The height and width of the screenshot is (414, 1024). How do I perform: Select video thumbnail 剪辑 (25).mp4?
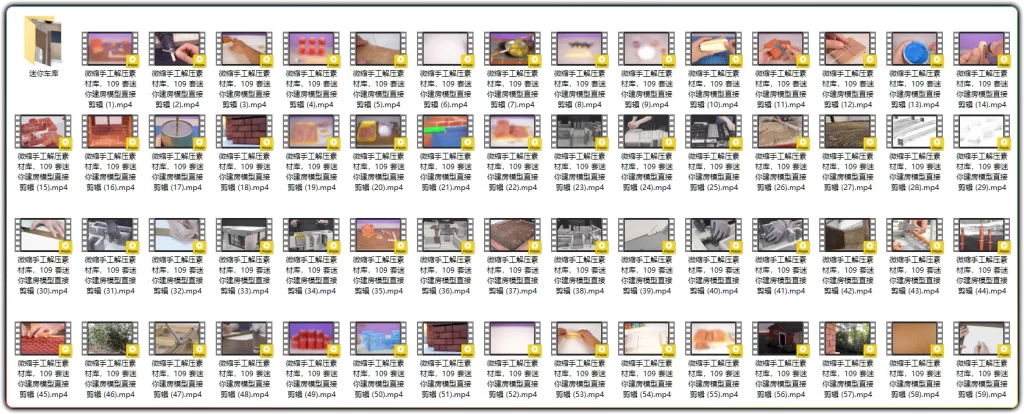(x=714, y=132)
